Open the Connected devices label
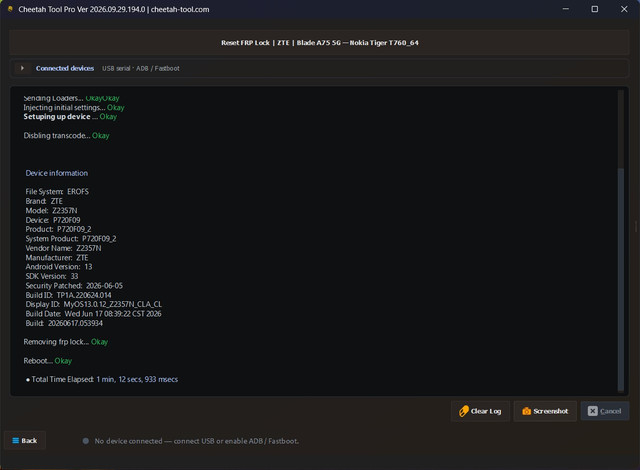Viewport: 640px width, 470px height. [x=65, y=68]
